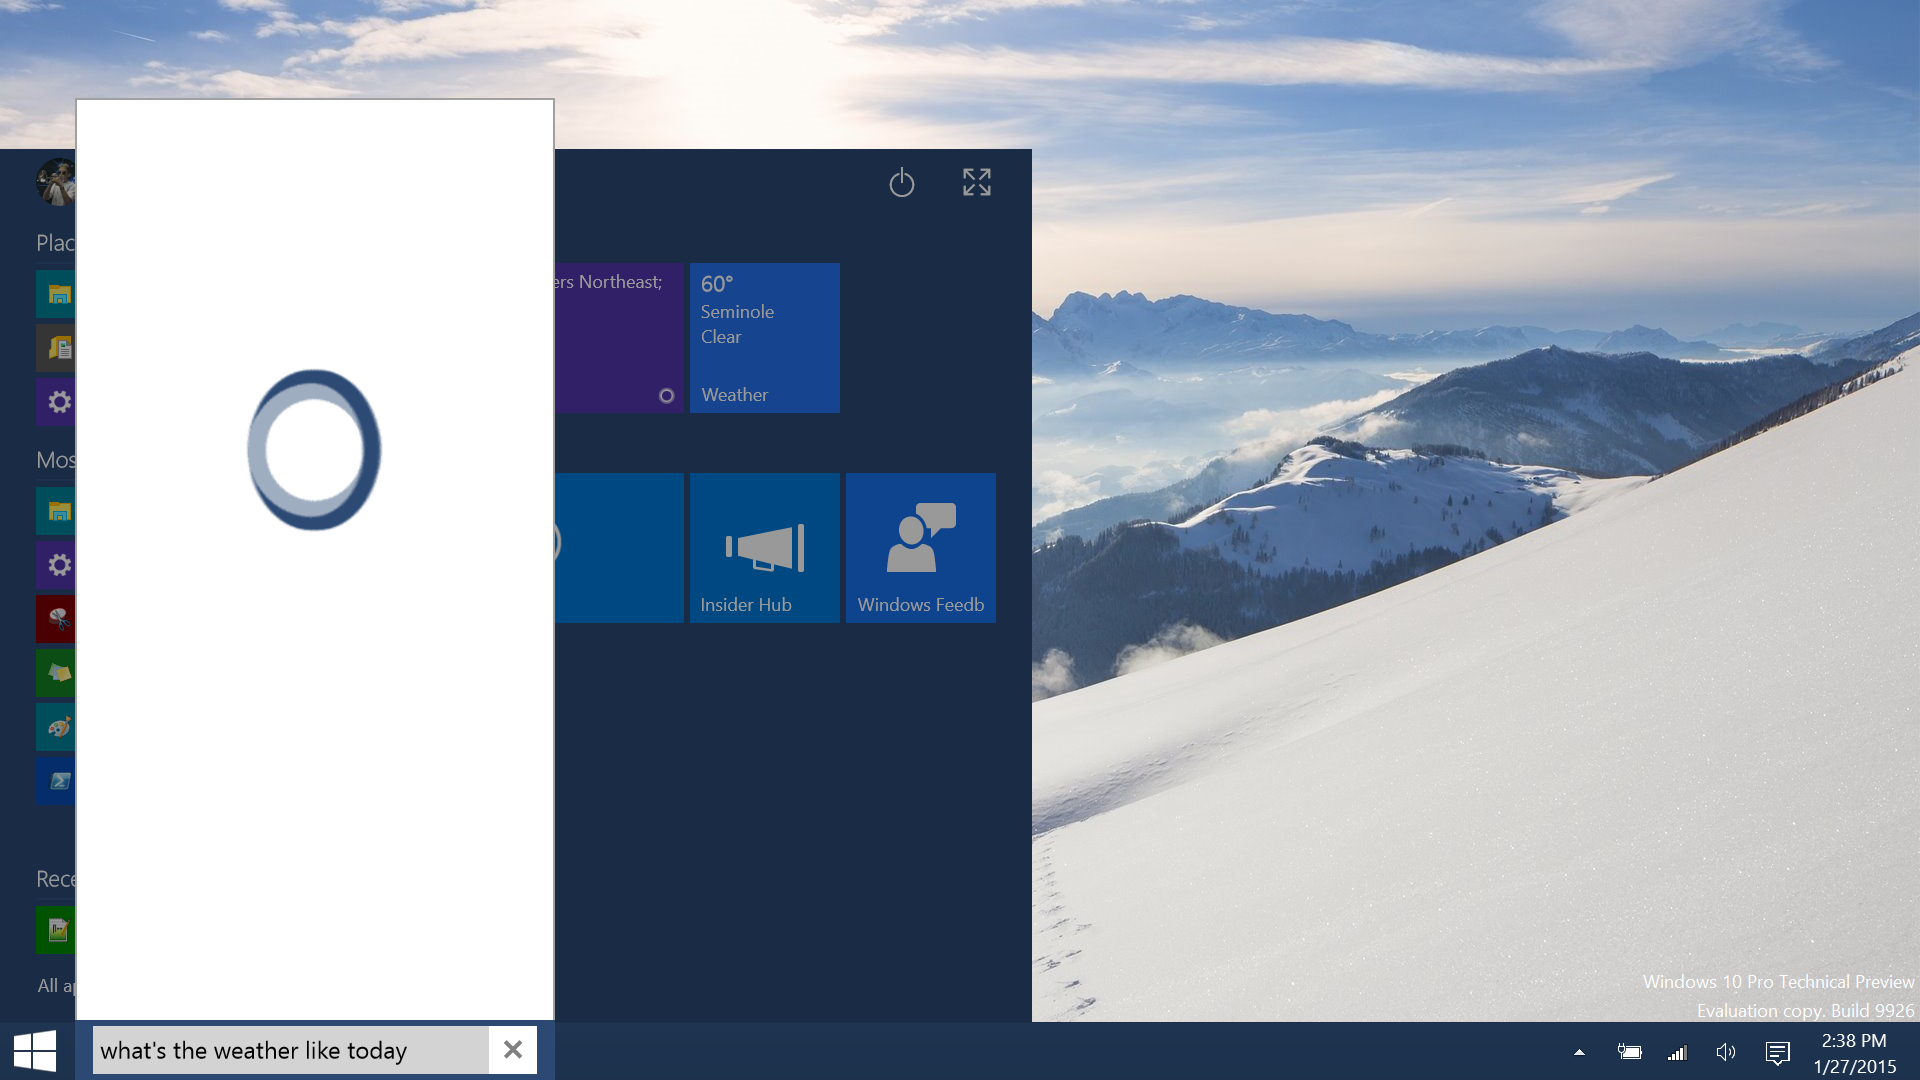Open the Windows Start button
1920x1080 pixels.
36,1051
